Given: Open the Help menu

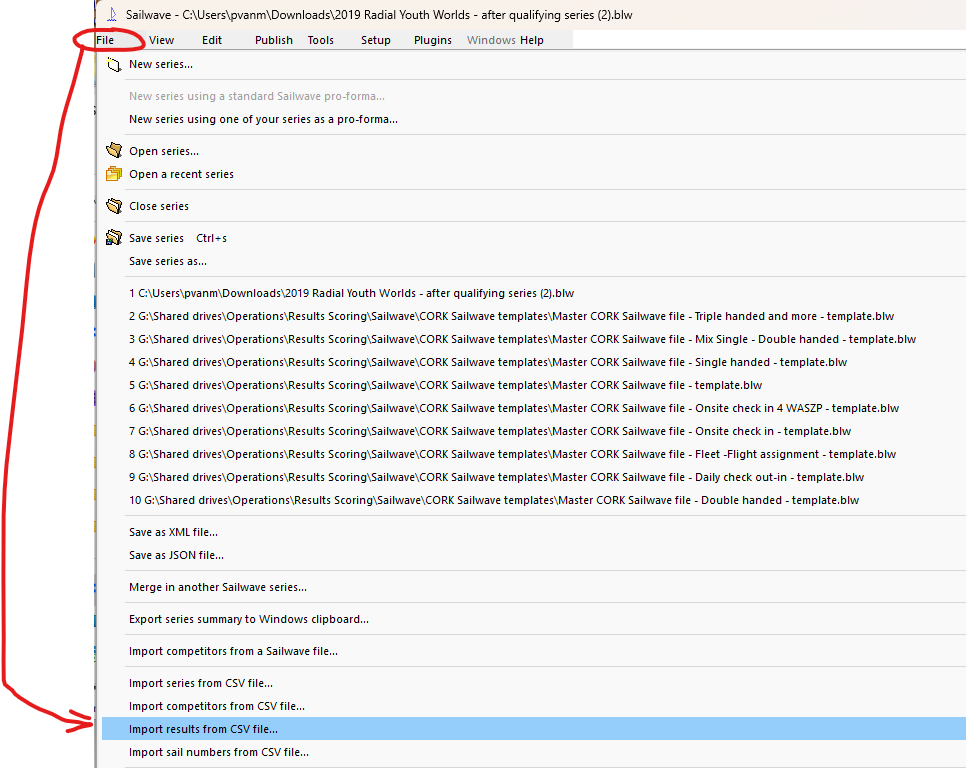Looking at the screenshot, I should click(x=532, y=40).
